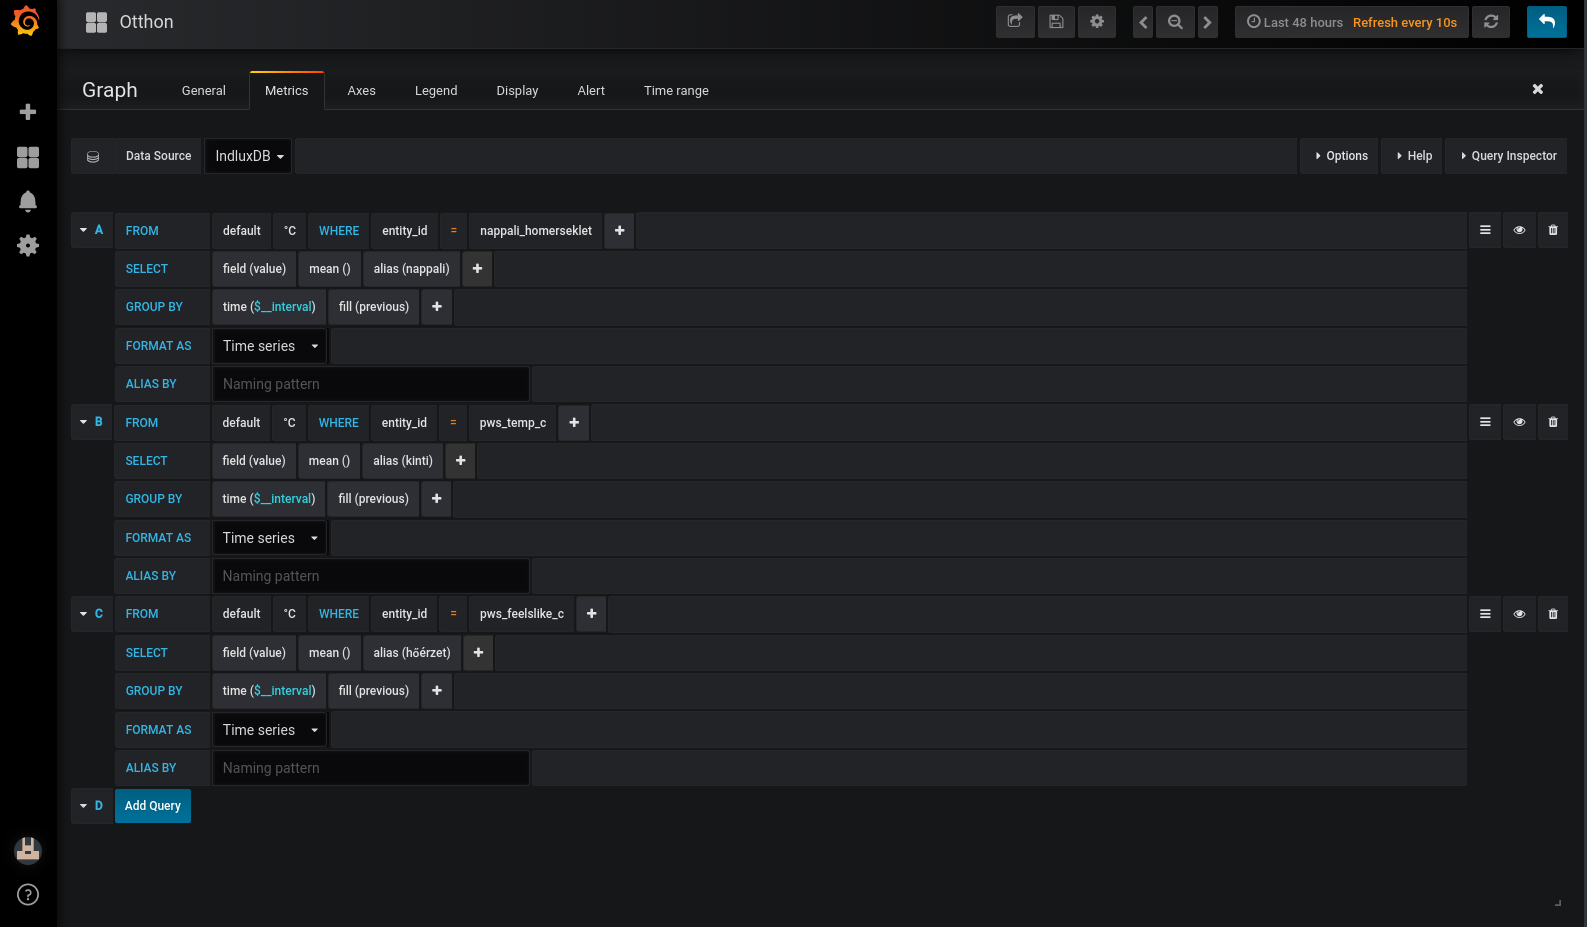Click the query A Alias By naming pattern field

(370, 384)
